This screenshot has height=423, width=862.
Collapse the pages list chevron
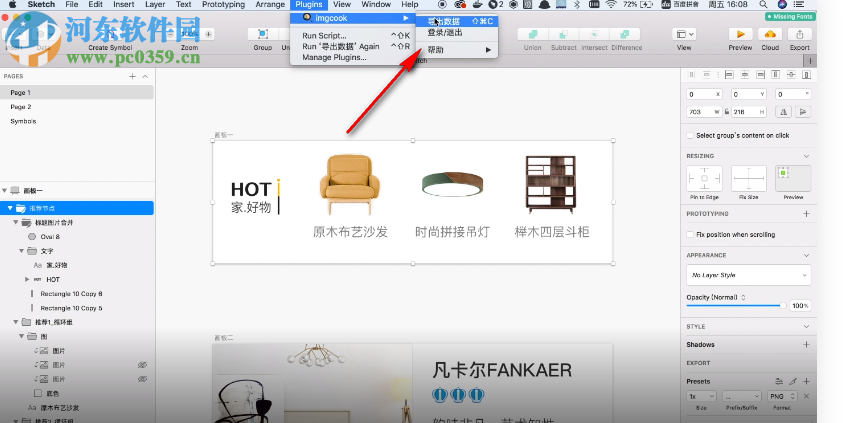click(145, 76)
